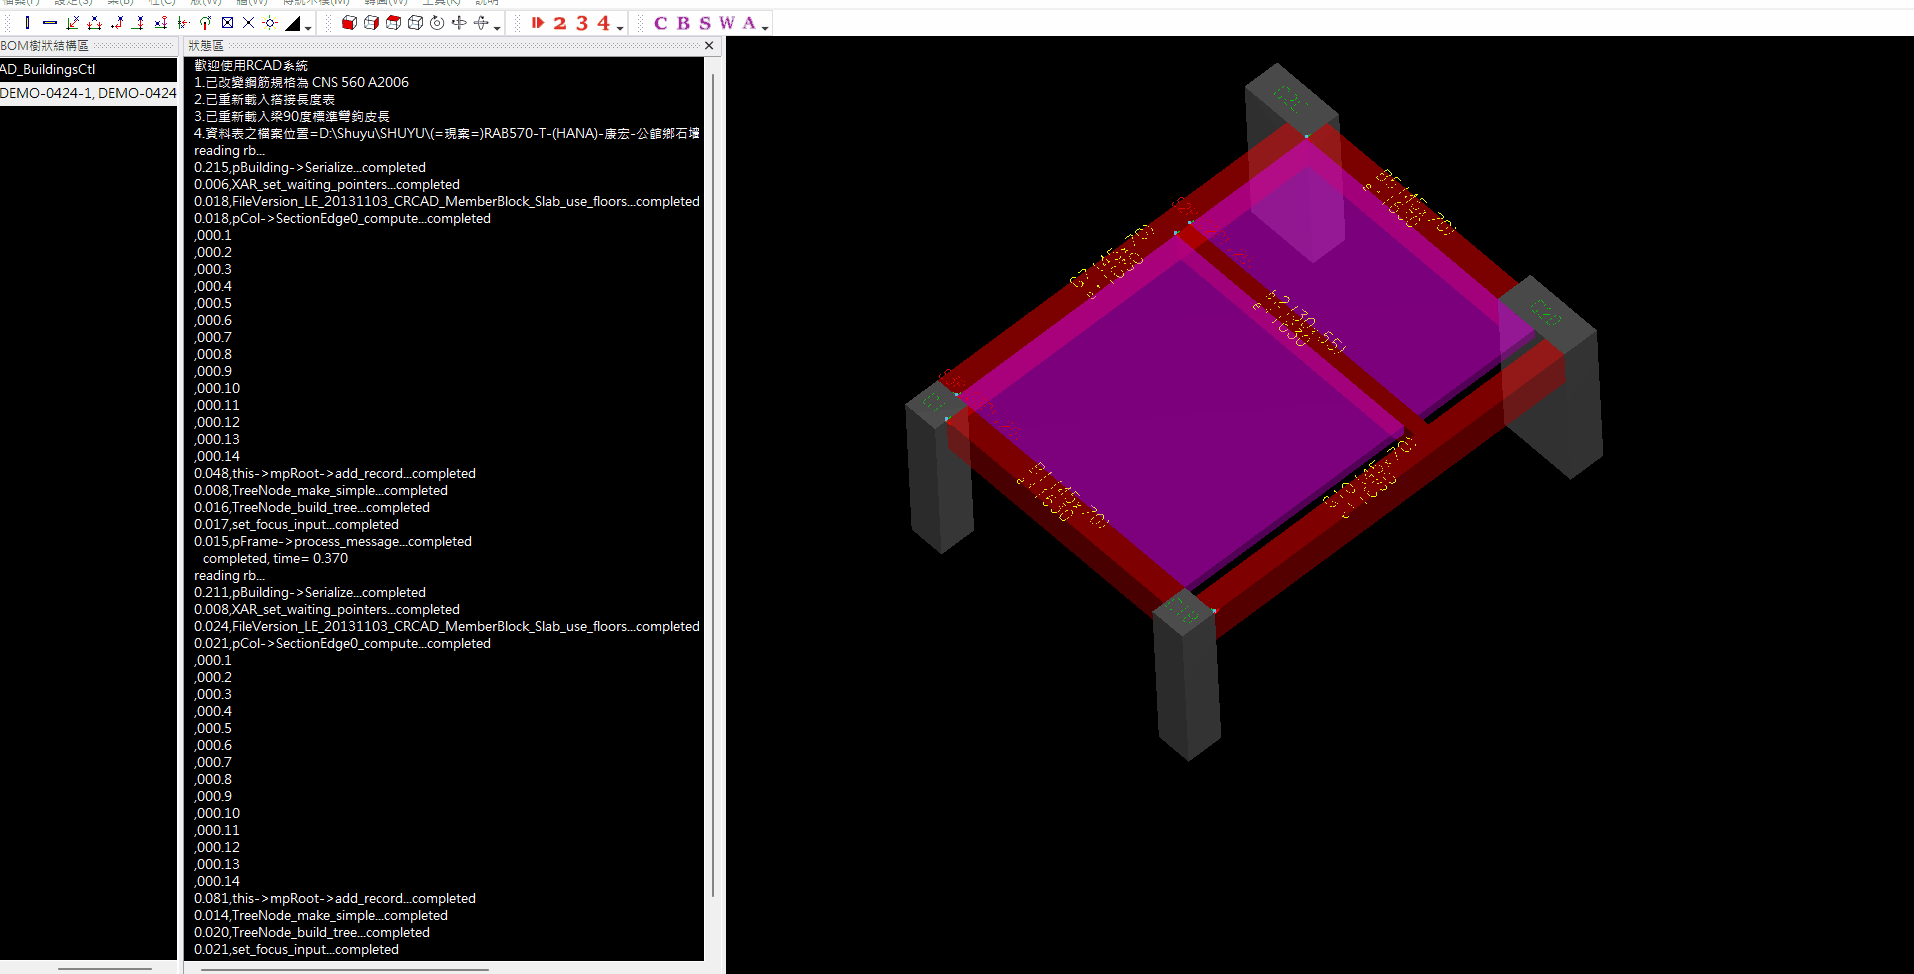Click the boxed X section tool icon
This screenshot has height=974, width=1914.
pos(227,23)
